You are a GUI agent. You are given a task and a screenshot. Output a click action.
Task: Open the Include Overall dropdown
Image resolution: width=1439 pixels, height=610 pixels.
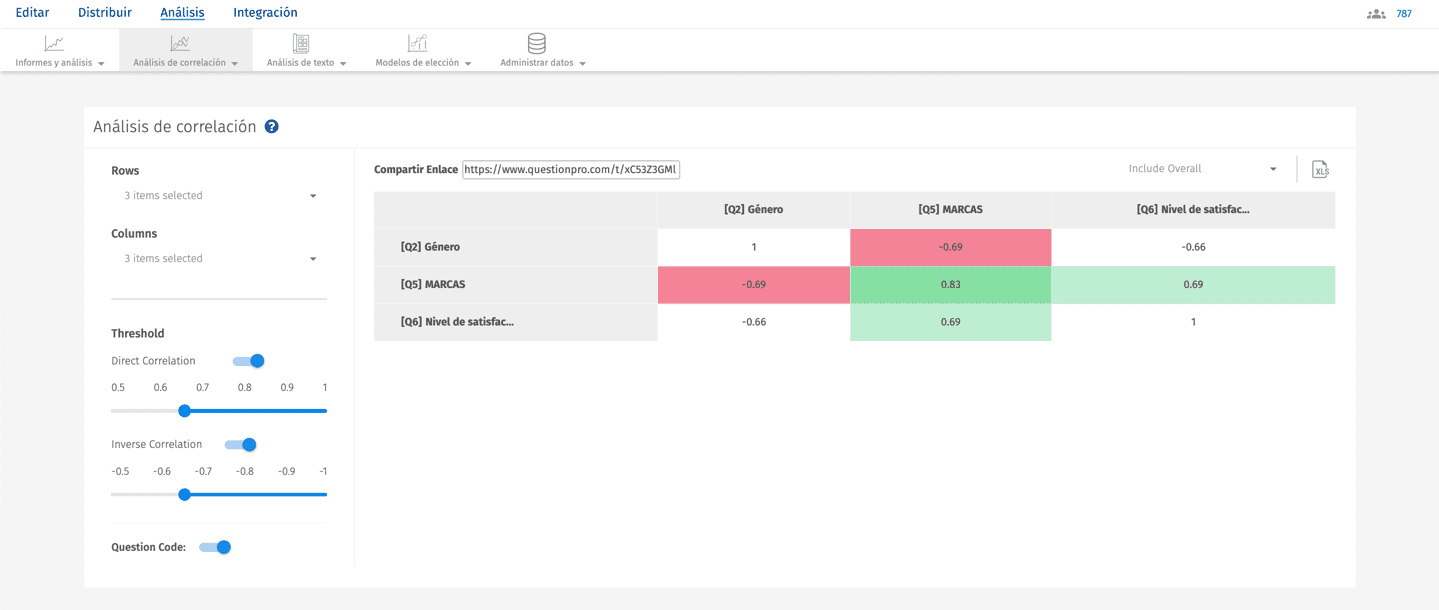click(x=1202, y=169)
